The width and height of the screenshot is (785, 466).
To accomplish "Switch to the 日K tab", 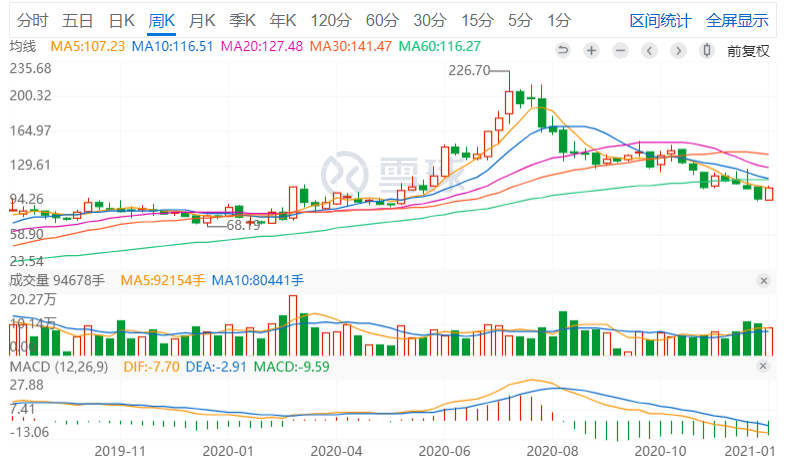I will [x=122, y=21].
